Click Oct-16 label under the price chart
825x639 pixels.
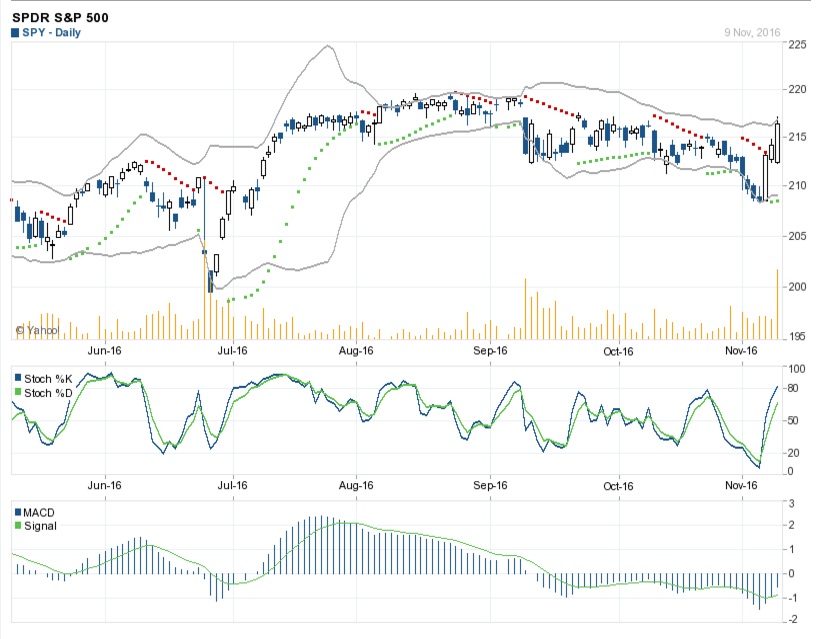(x=618, y=352)
